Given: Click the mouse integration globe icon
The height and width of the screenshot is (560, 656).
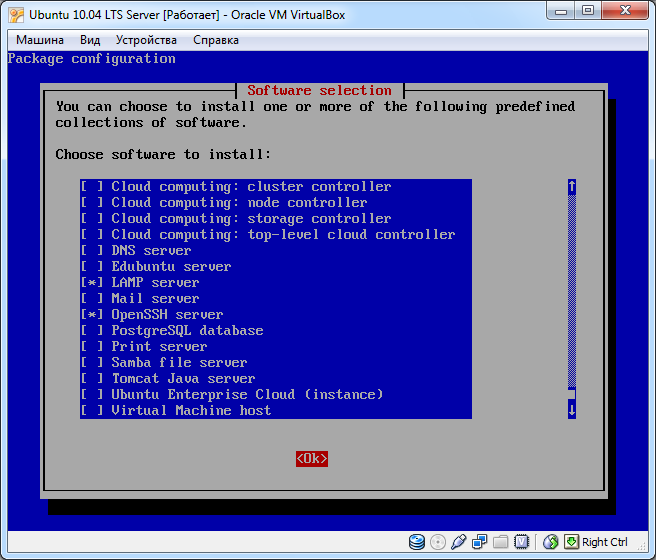Looking at the screenshot, I should pyautogui.click(x=550, y=542).
